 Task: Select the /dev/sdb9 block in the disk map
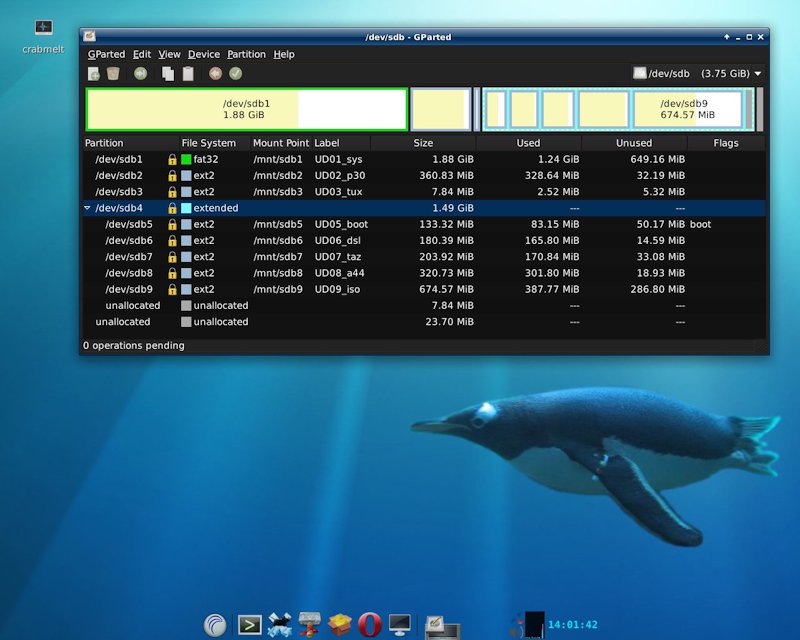pyautogui.click(x=687, y=109)
